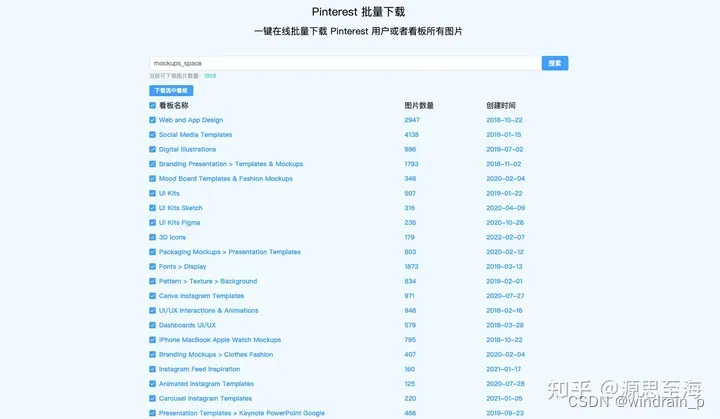Open the 3D Icons board
This screenshot has width=720, height=419.
coord(172,237)
